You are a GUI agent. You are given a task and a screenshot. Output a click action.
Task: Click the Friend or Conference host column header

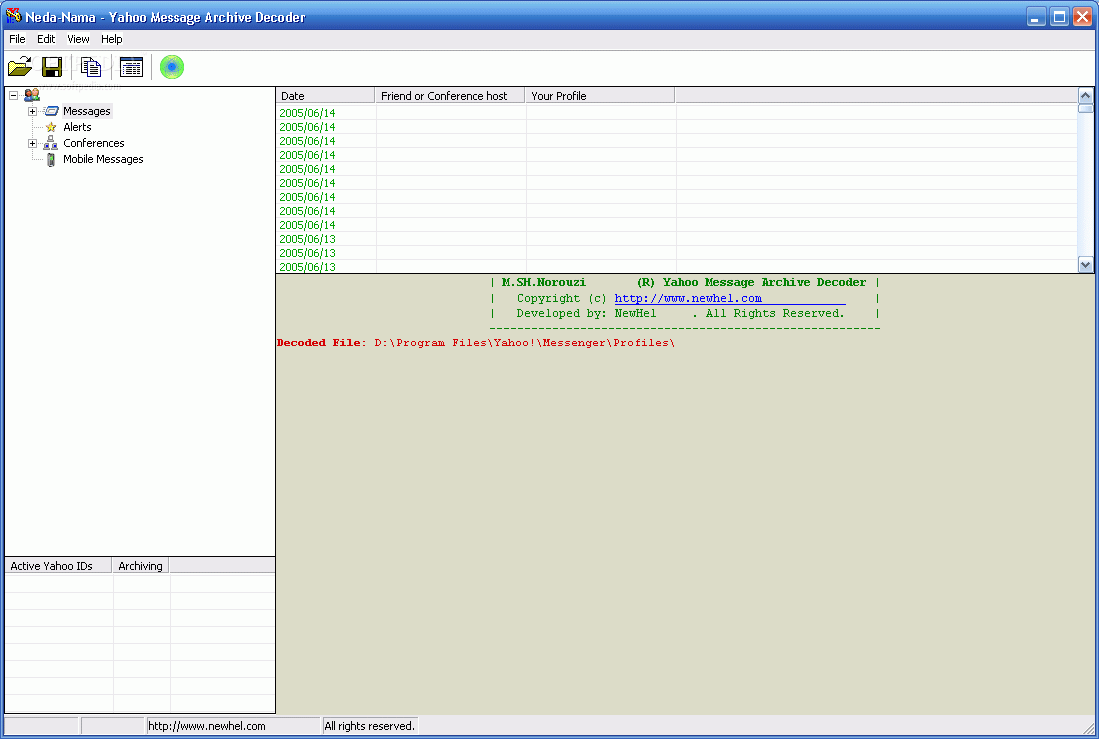[x=450, y=95]
